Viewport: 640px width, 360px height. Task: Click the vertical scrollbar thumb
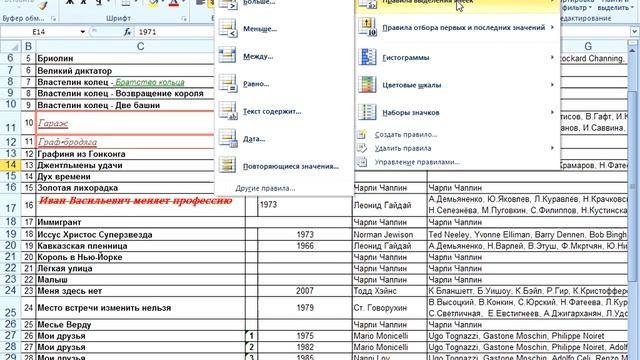[633, 186]
